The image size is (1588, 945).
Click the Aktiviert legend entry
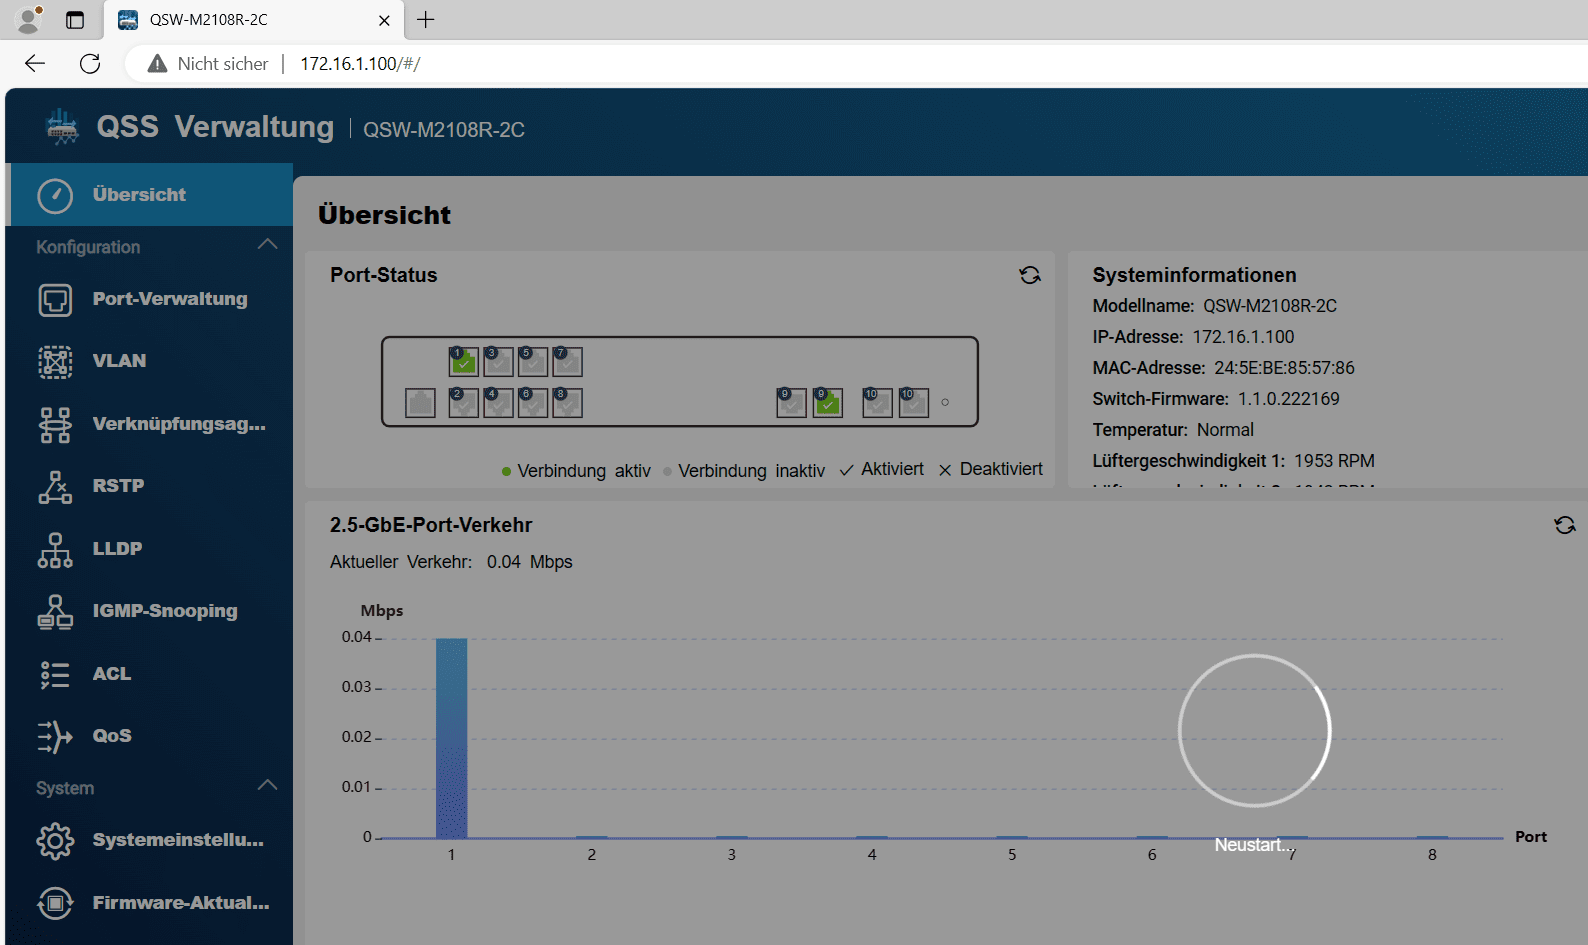881,469
